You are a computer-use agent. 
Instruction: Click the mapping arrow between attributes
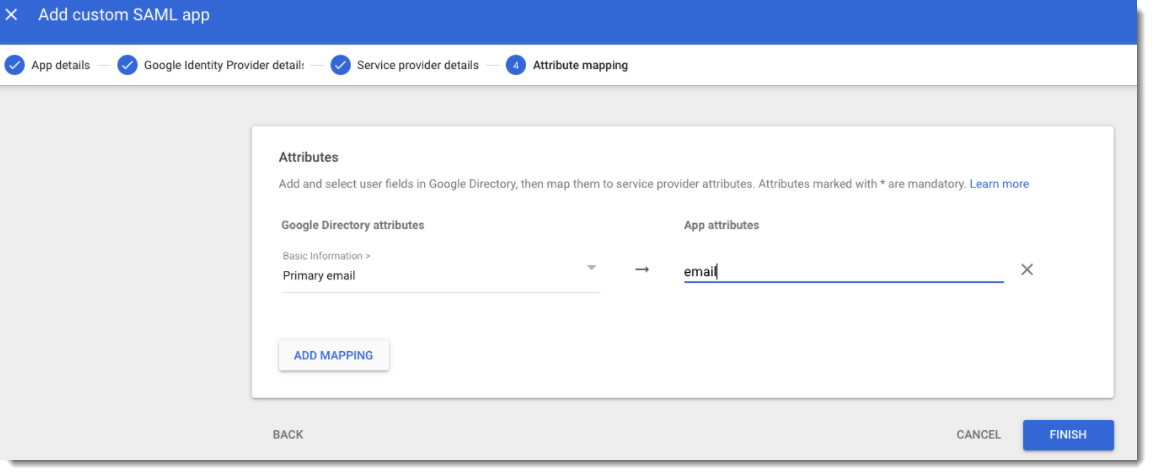pos(642,270)
